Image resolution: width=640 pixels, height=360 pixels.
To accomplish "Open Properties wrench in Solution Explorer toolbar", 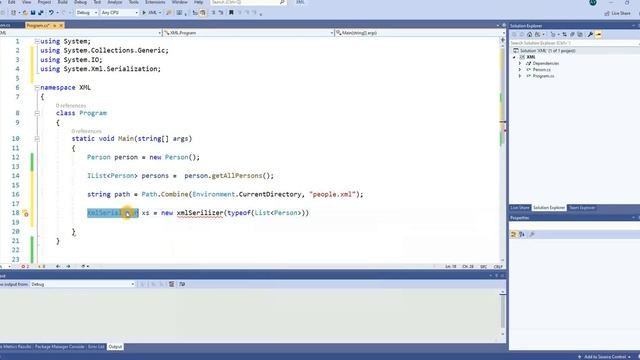I will click(x=590, y=35).
